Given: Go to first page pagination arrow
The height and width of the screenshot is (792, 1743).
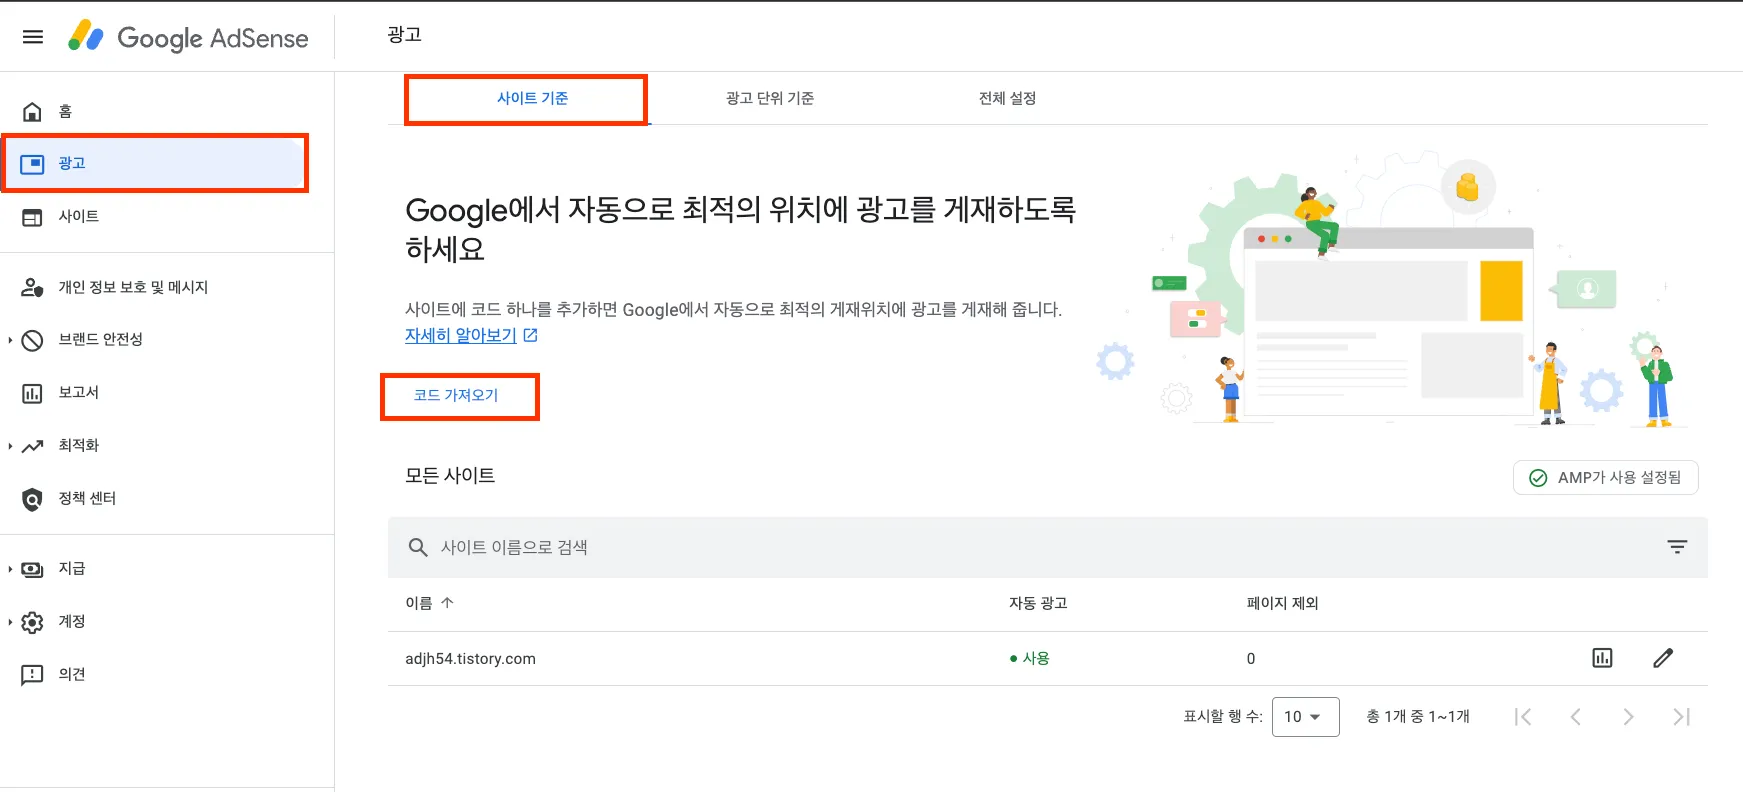Looking at the screenshot, I should pyautogui.click(x=1523, y=717).
